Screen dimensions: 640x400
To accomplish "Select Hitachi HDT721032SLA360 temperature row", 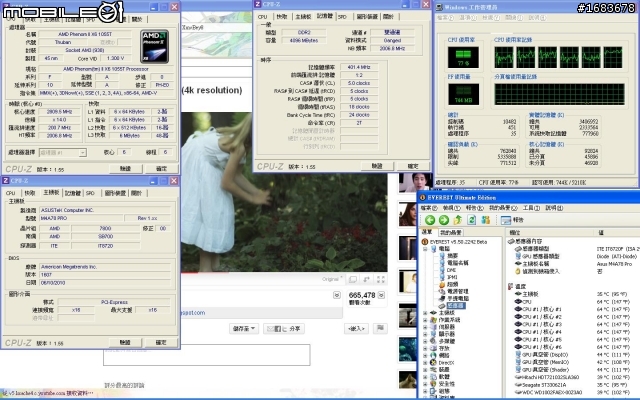I will [x=572, y=377].
